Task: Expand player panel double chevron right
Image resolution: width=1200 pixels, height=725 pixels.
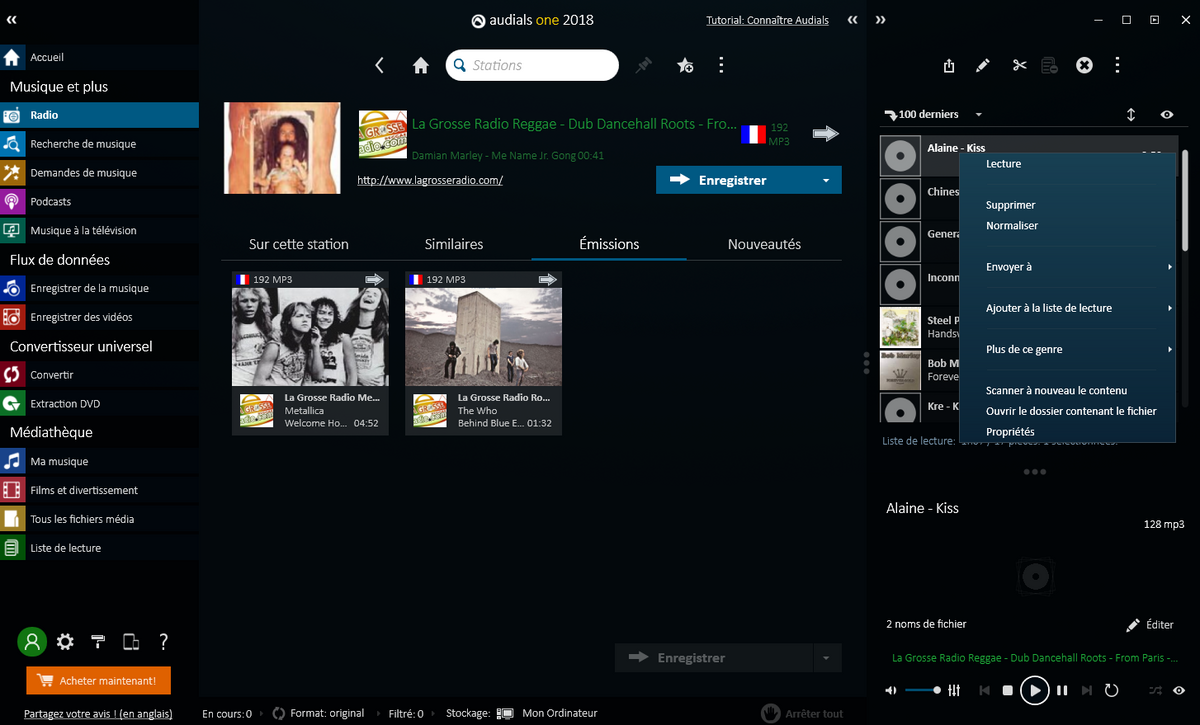Action: pos(880,20)
